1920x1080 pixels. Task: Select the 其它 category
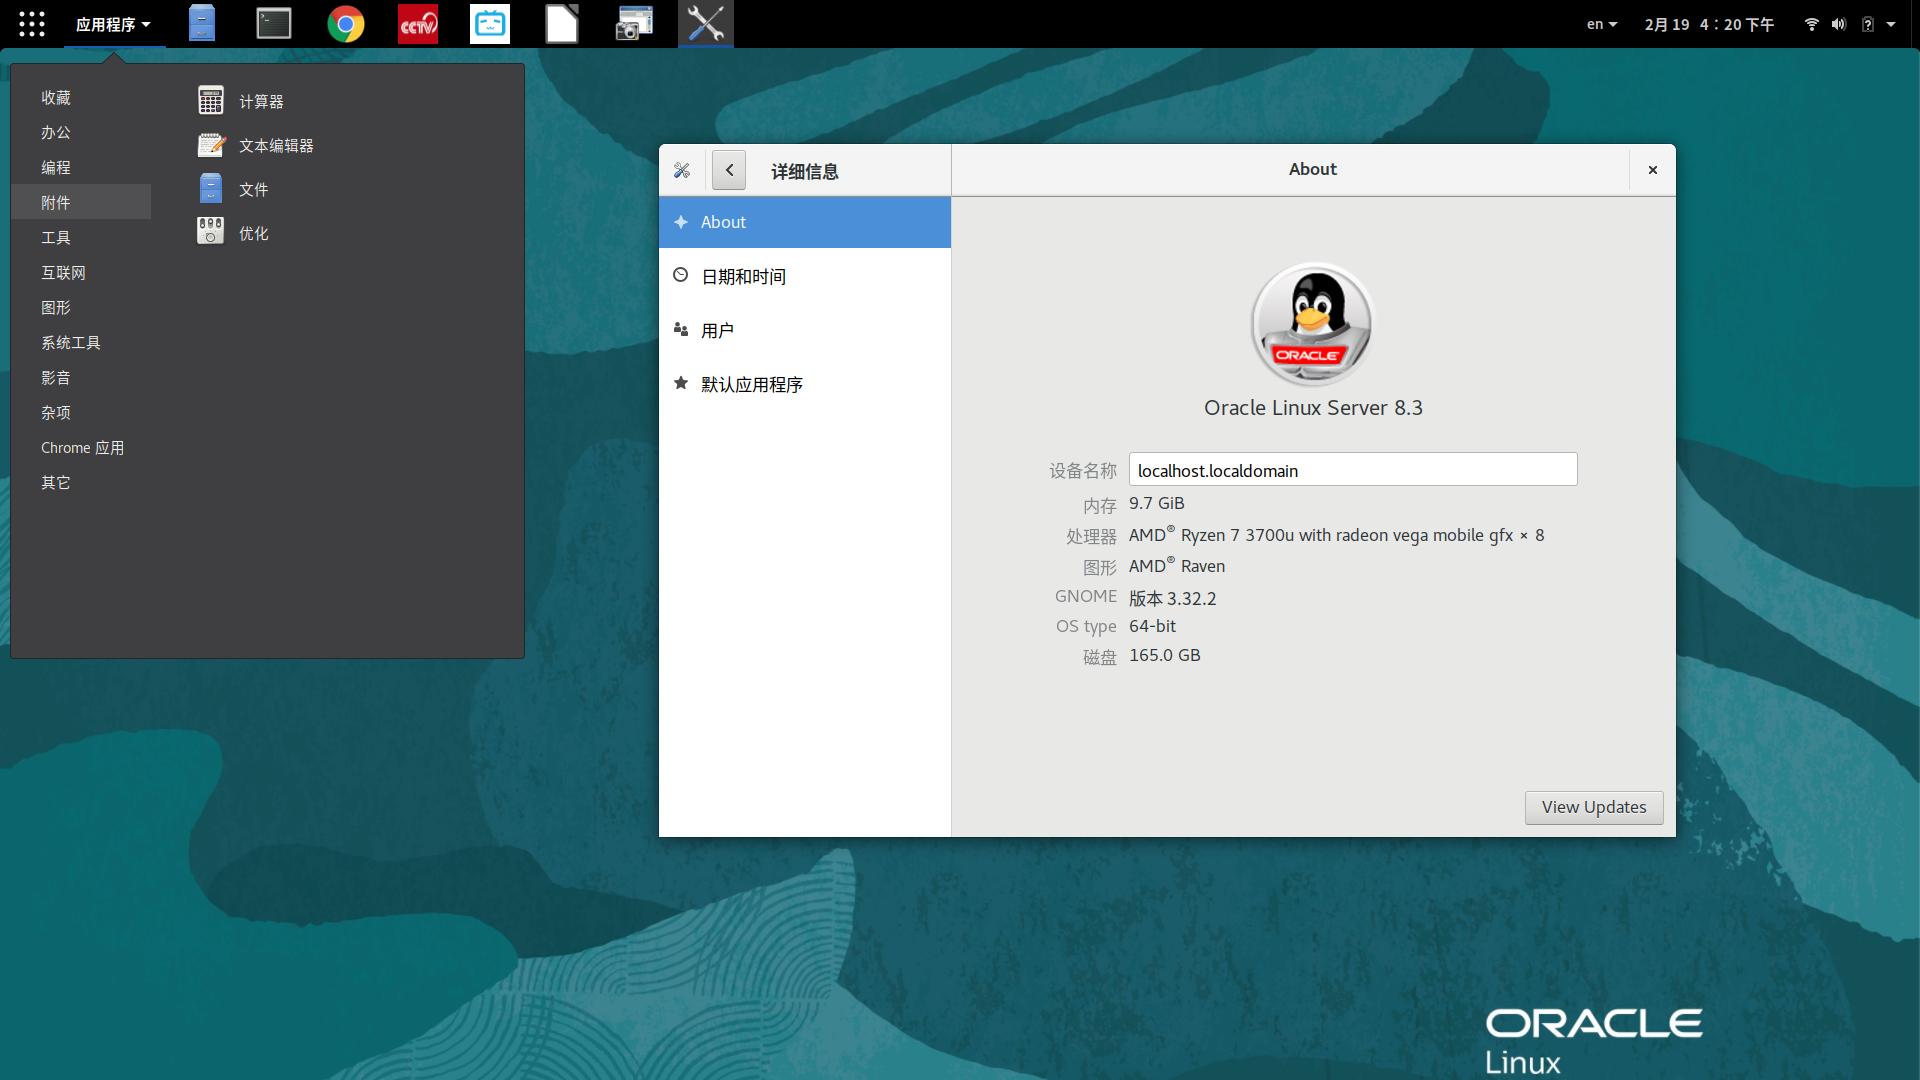(x=82, y=482)
